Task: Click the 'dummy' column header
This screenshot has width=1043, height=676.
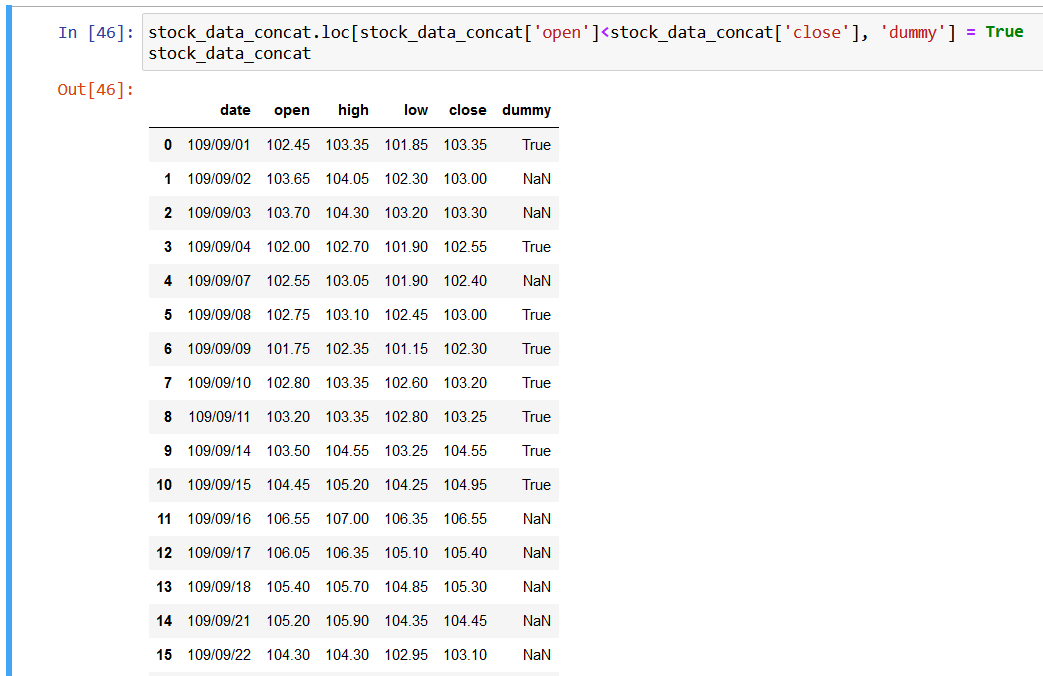Action: (x=526, y=110)
